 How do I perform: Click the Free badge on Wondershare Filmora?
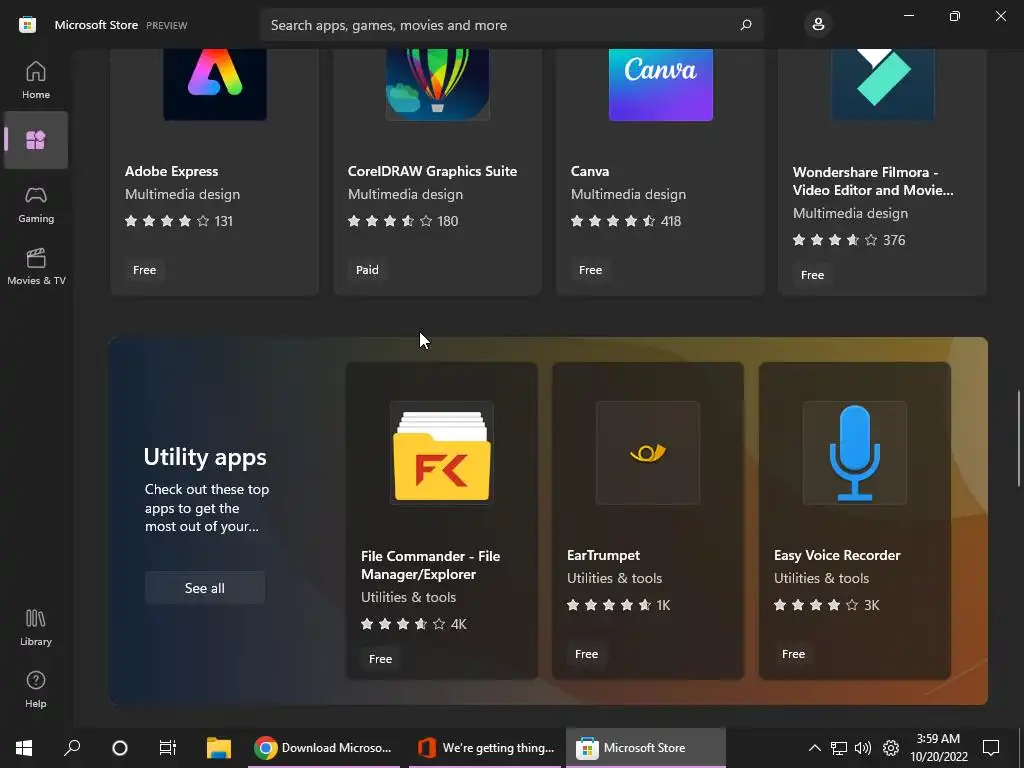click(x=812, y=275)
